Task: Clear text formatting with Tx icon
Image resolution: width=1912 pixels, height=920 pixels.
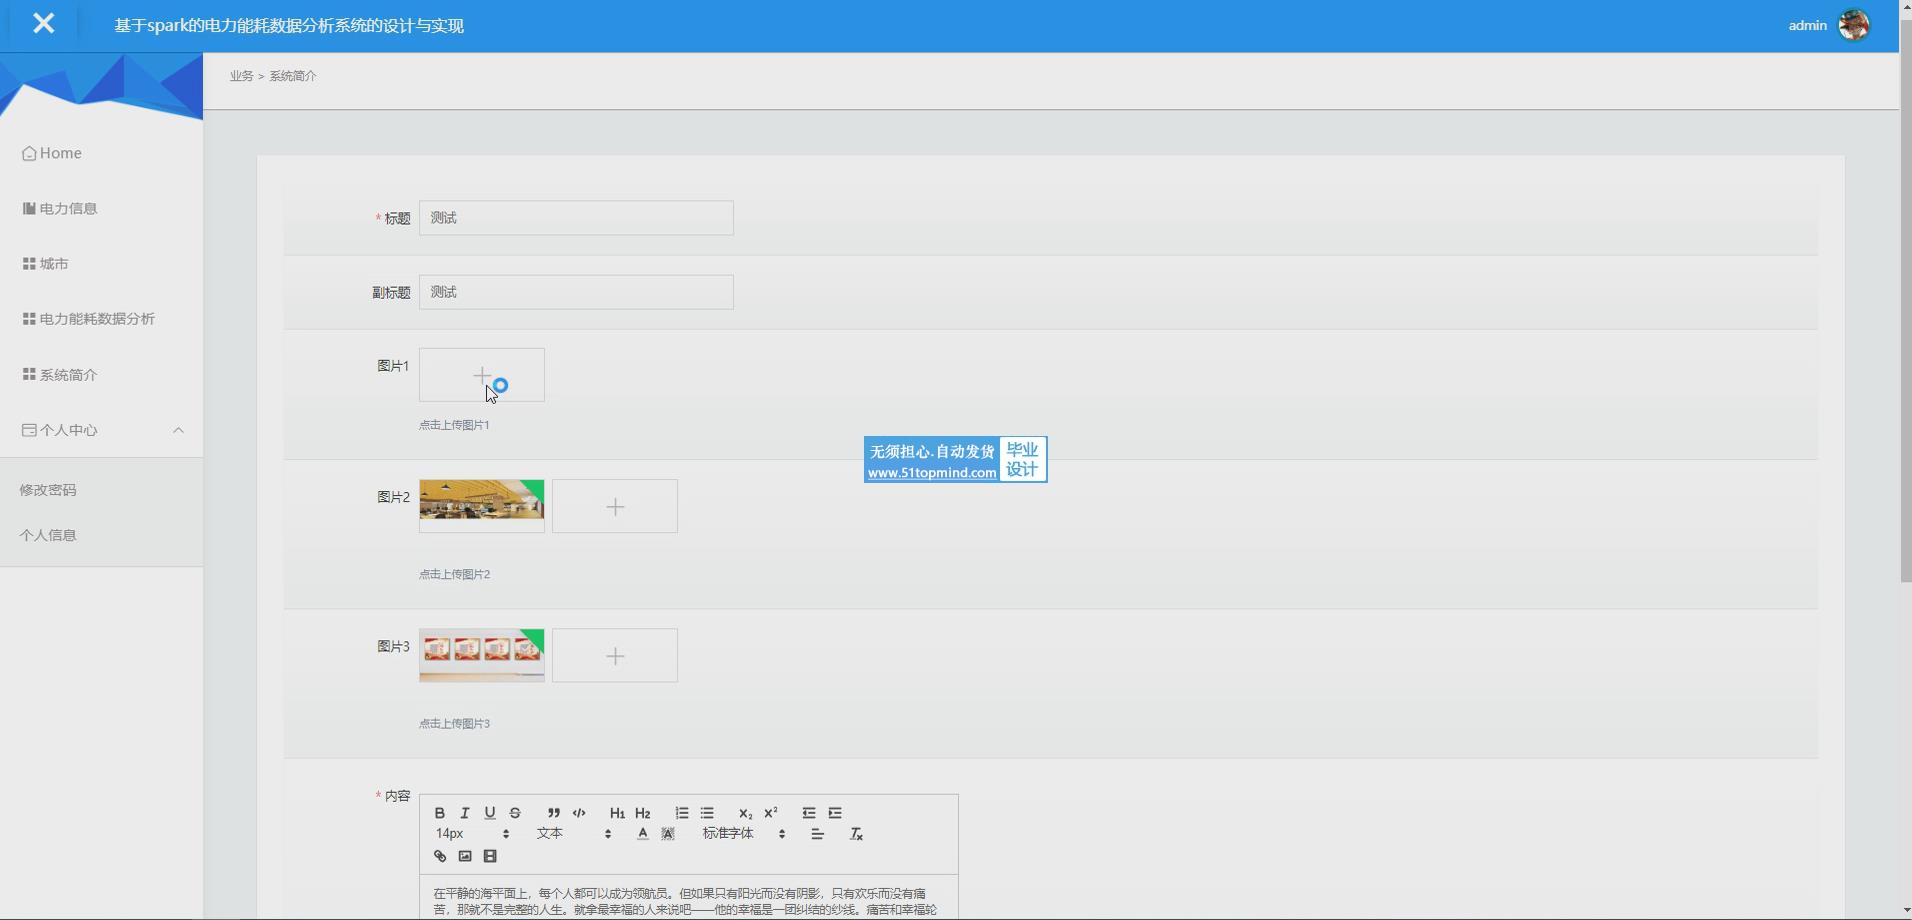Action: (856, 834)
